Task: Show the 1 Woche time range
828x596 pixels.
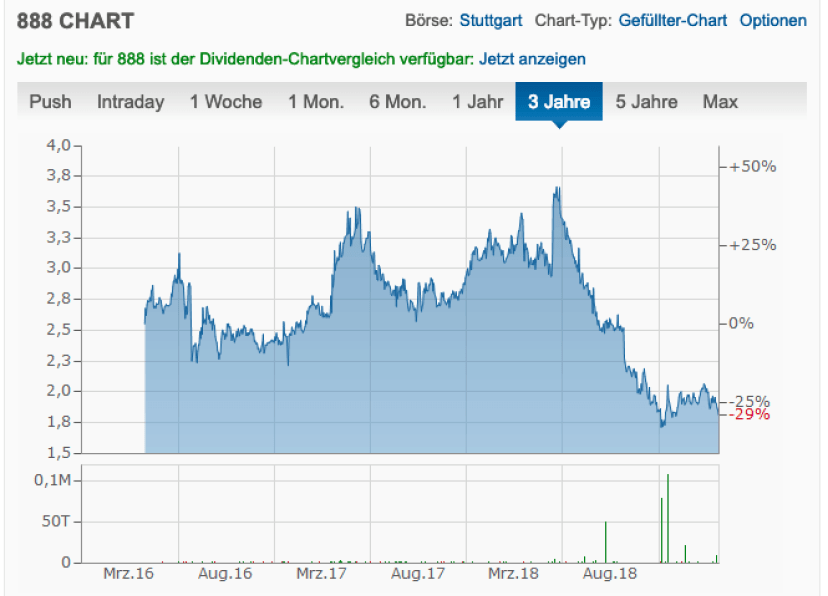Action: (x=225, y=102)
